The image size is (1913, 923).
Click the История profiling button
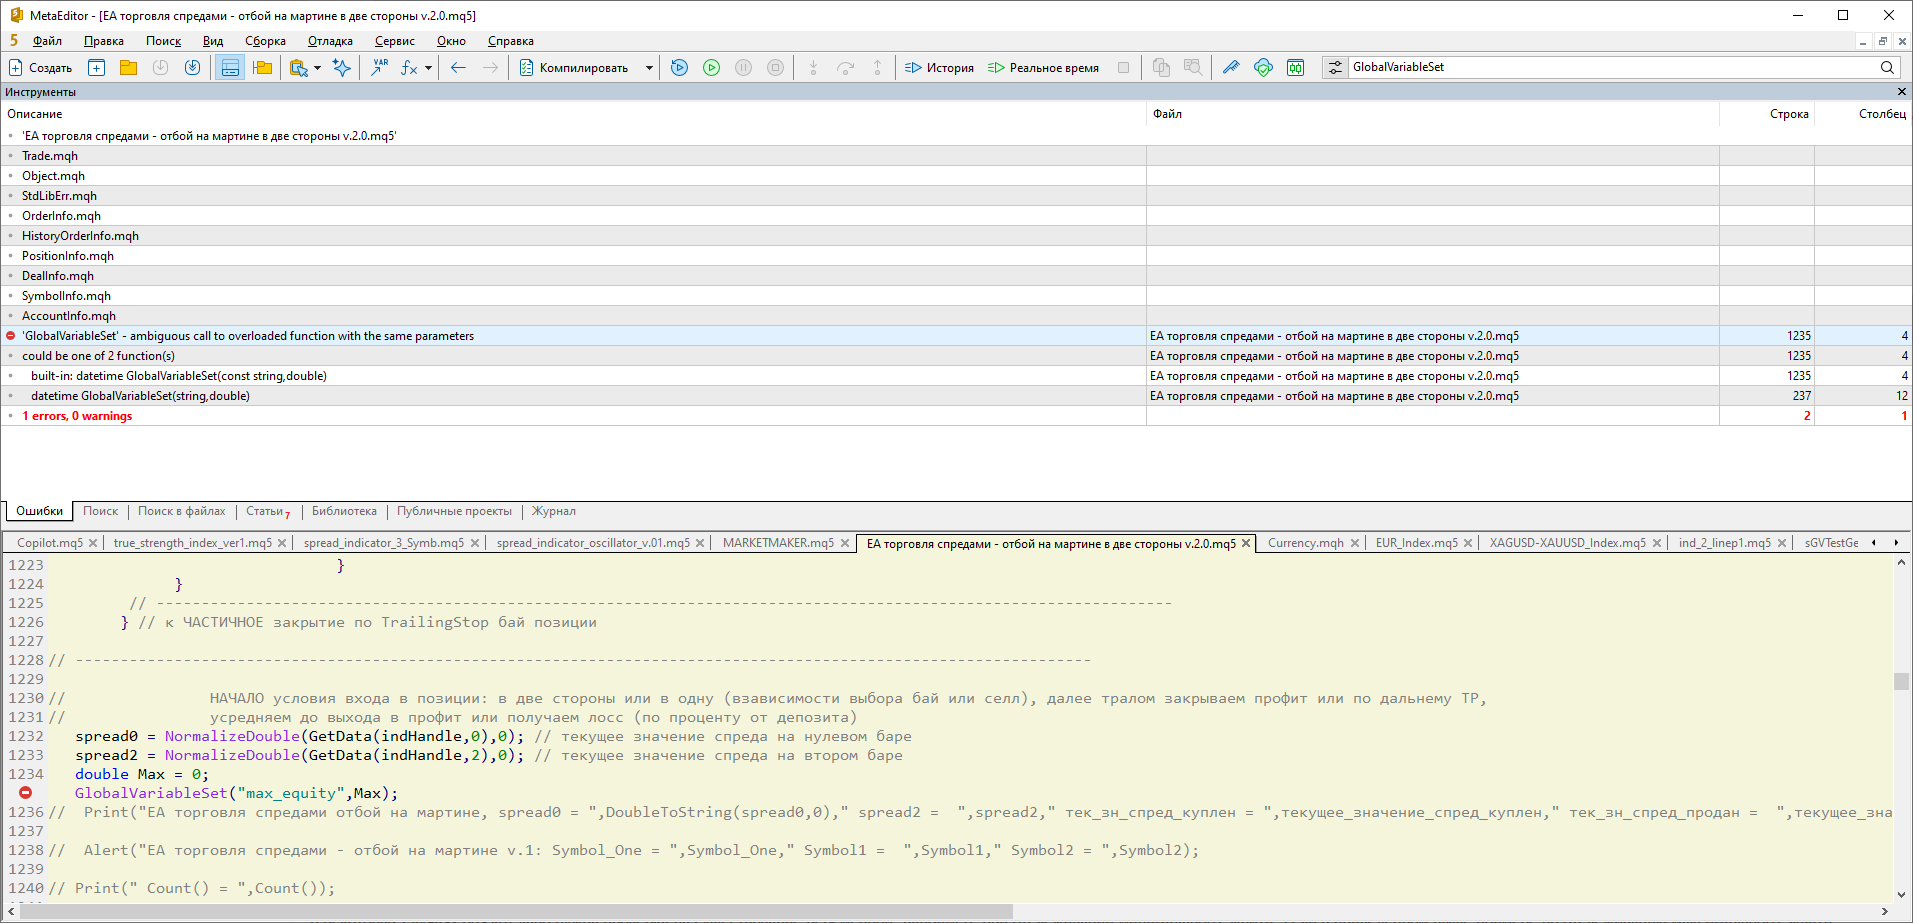pyautogui.click(x=939, y=67)
